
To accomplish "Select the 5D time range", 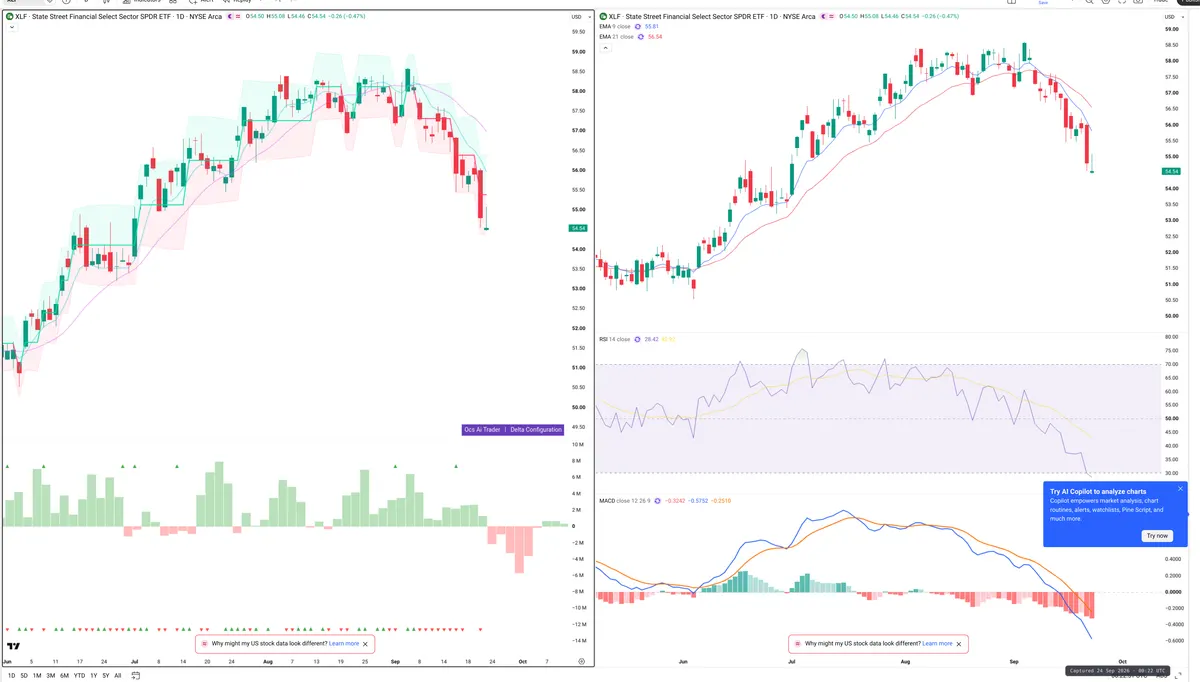I will click(x=24, y=675).
